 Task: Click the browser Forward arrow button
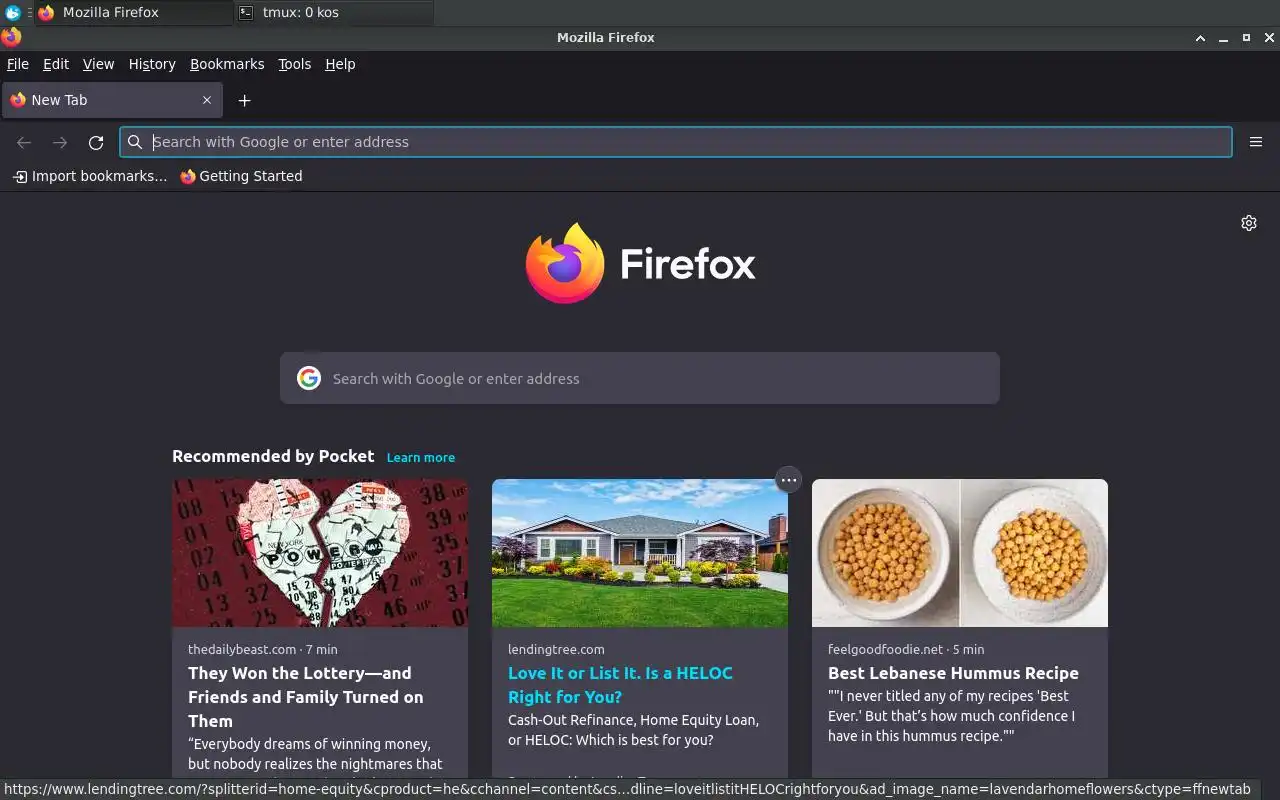click(x=60, y=142)
